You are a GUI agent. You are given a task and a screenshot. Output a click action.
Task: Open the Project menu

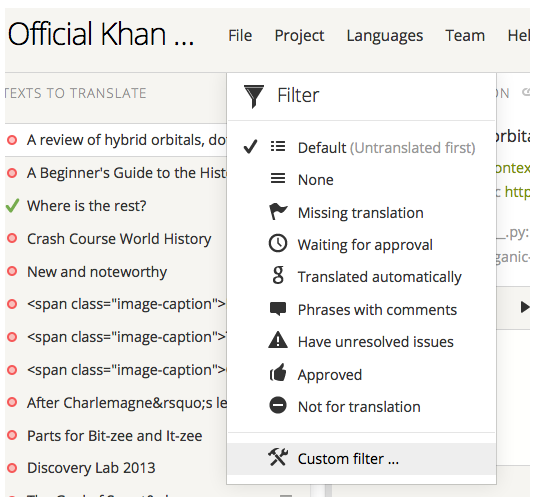[x=299, y=36]
